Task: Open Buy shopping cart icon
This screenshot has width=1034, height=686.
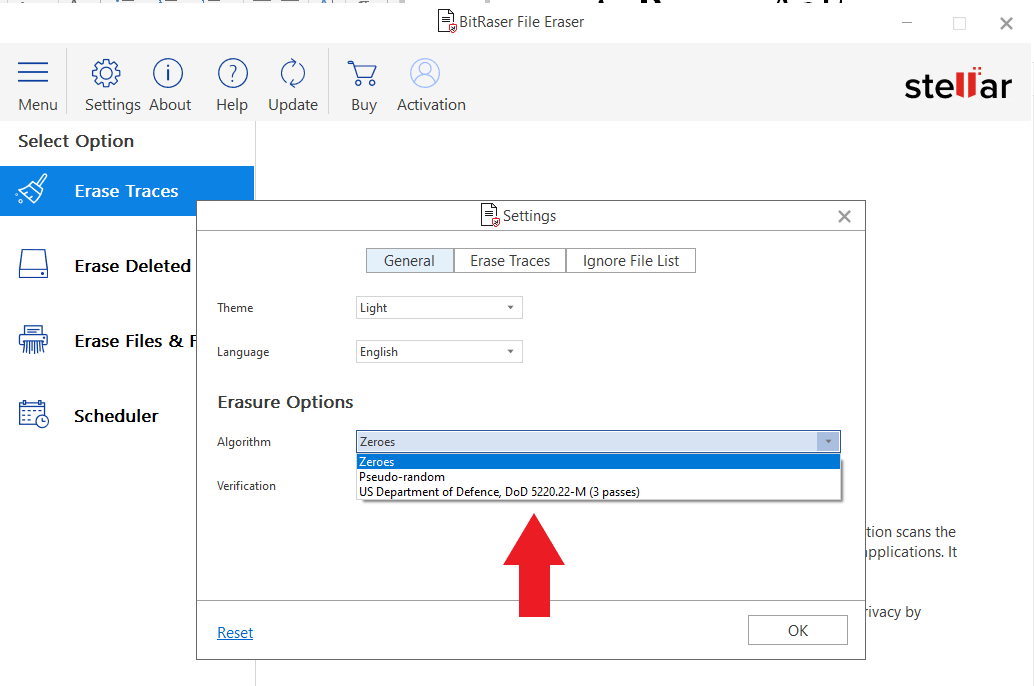Action: (362, 73)
